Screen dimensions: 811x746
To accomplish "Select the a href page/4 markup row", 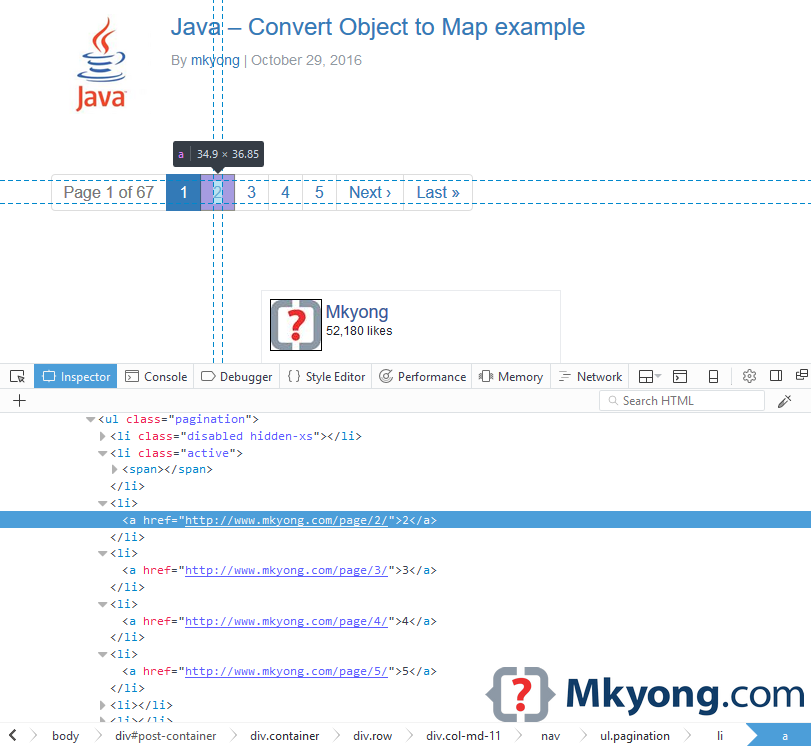I will pyautogui.click(x=279, y=621).
